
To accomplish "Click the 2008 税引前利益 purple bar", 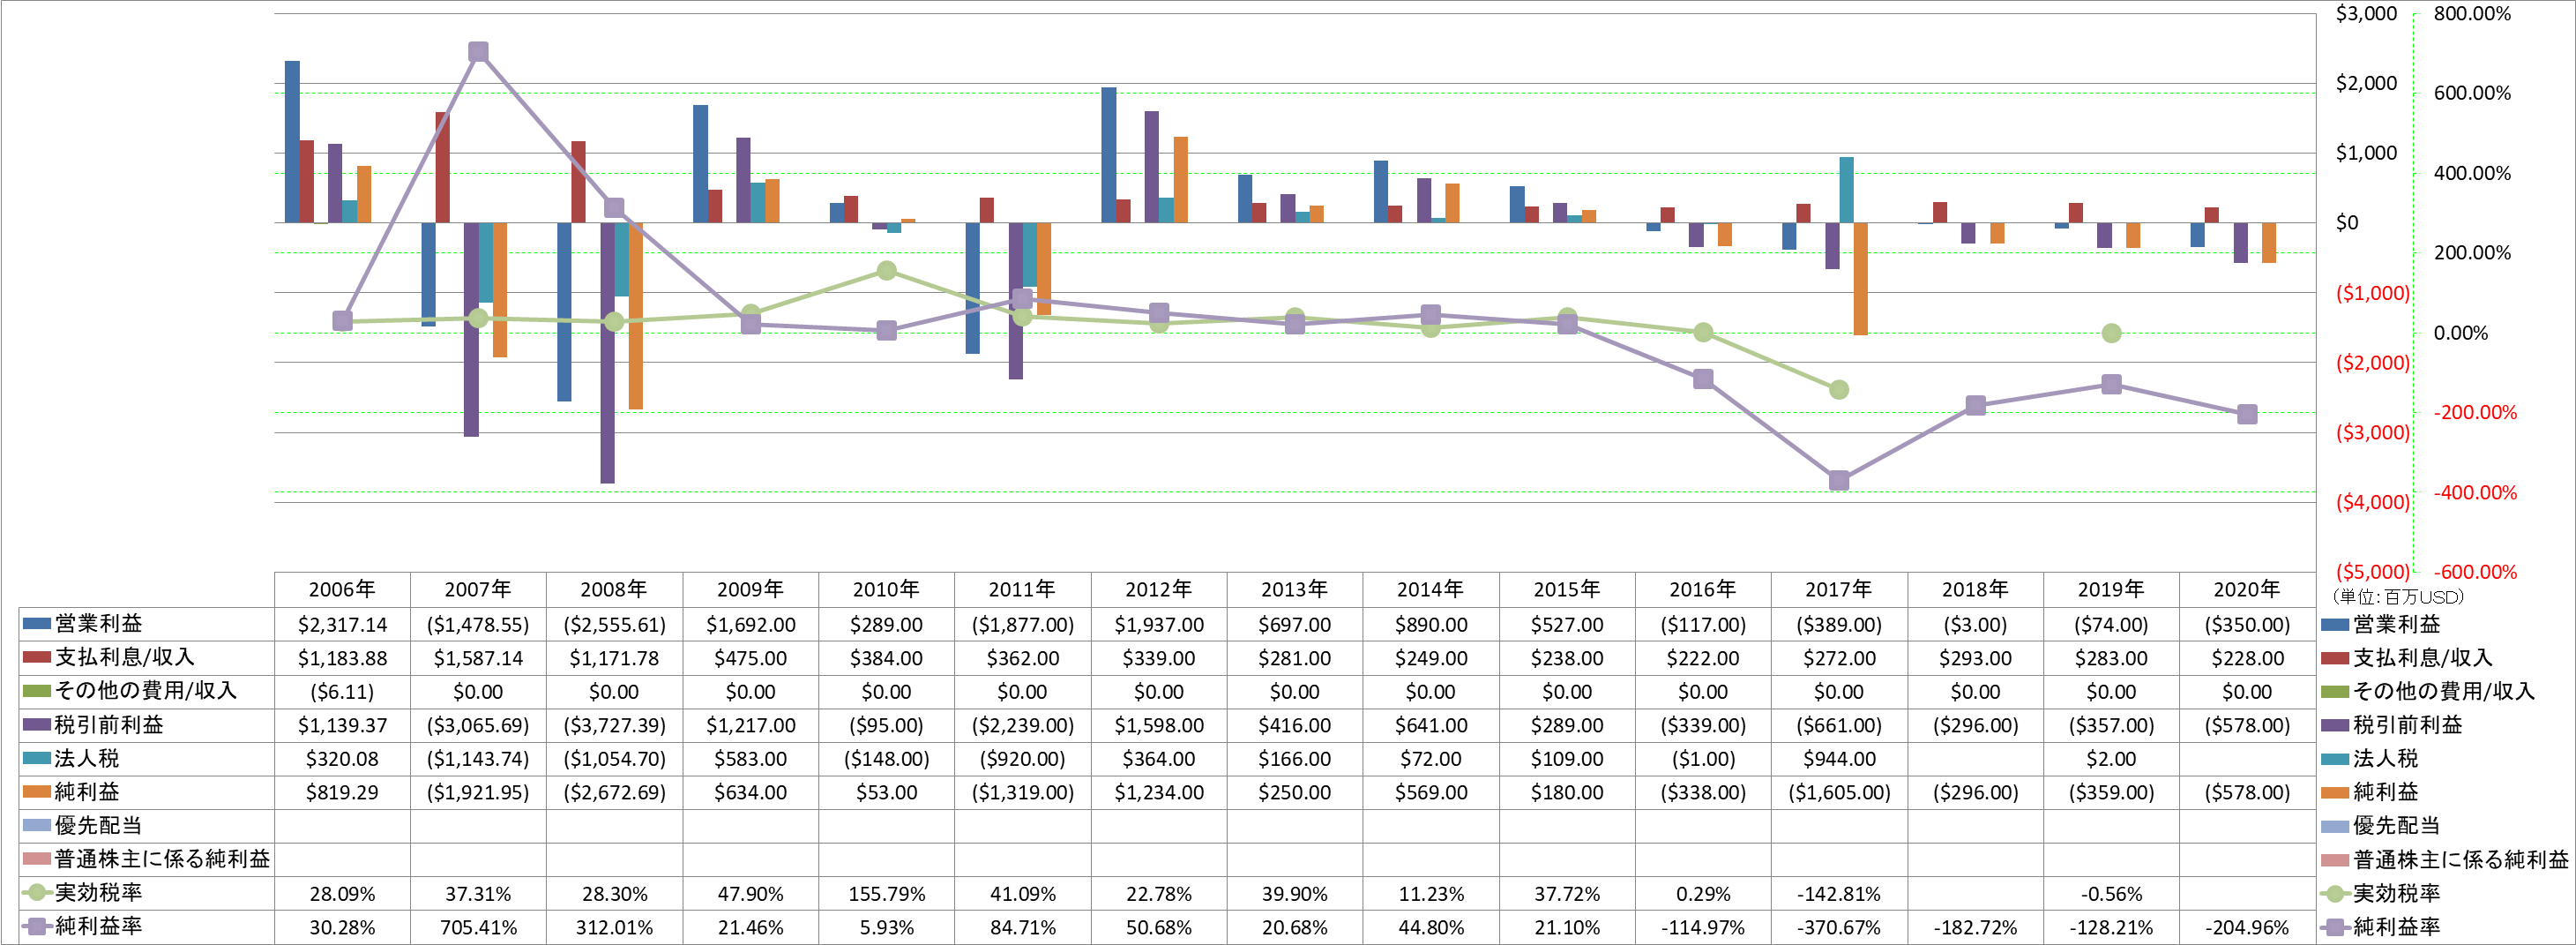I will click(x=607, y=353).
